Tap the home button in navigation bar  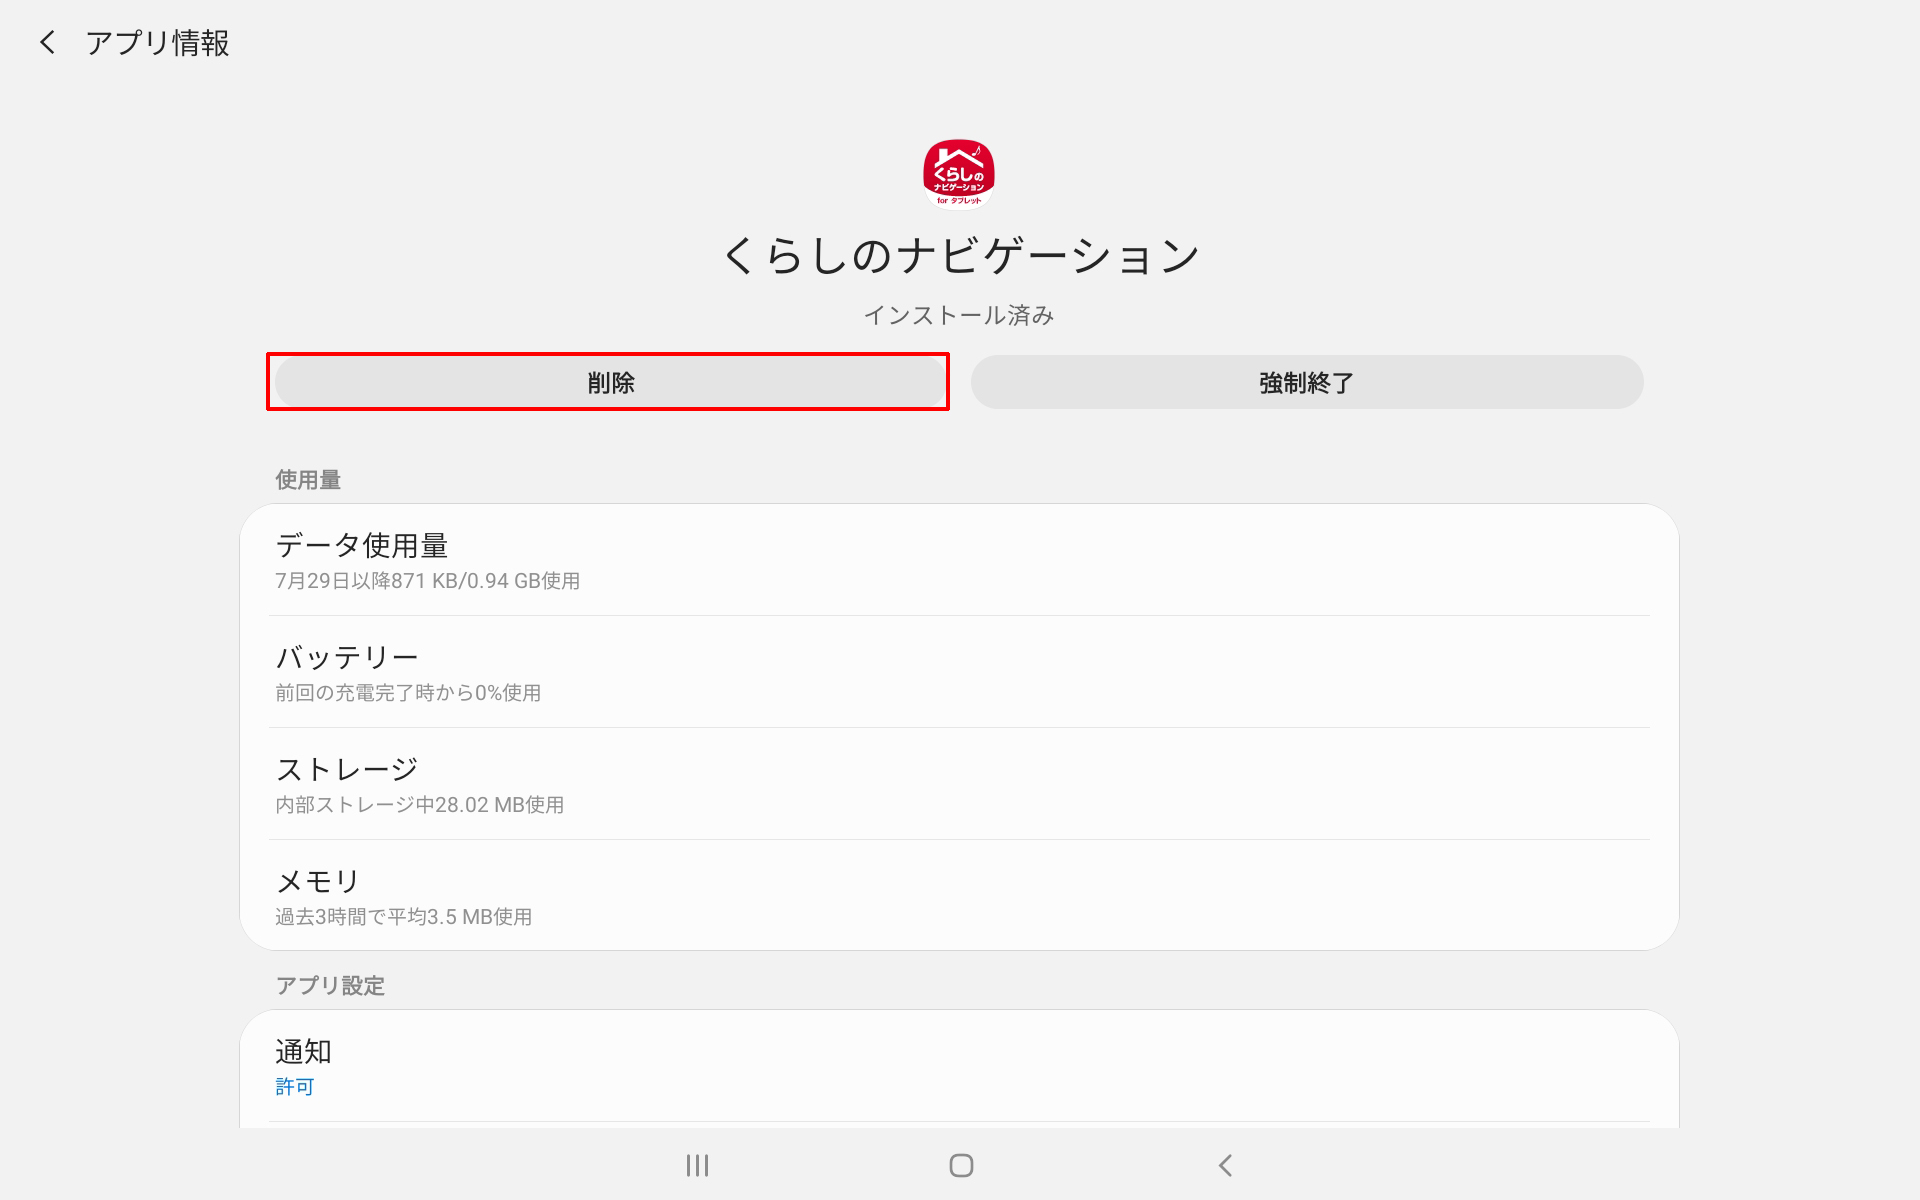click(961, 1165)
